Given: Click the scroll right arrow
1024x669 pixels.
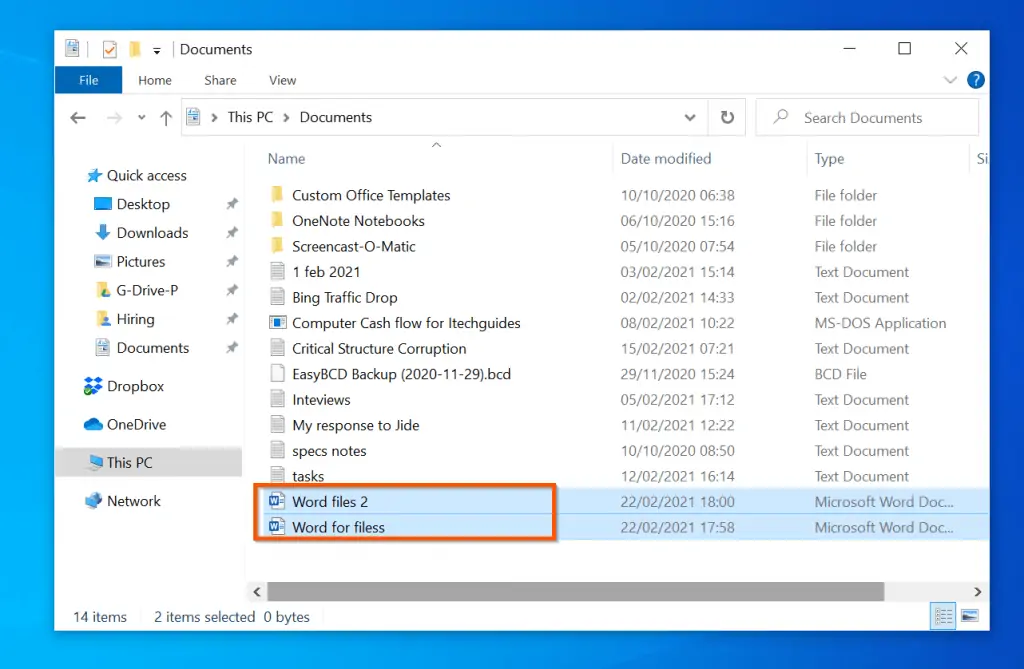Looking at the screenshot, I should 977,591.
